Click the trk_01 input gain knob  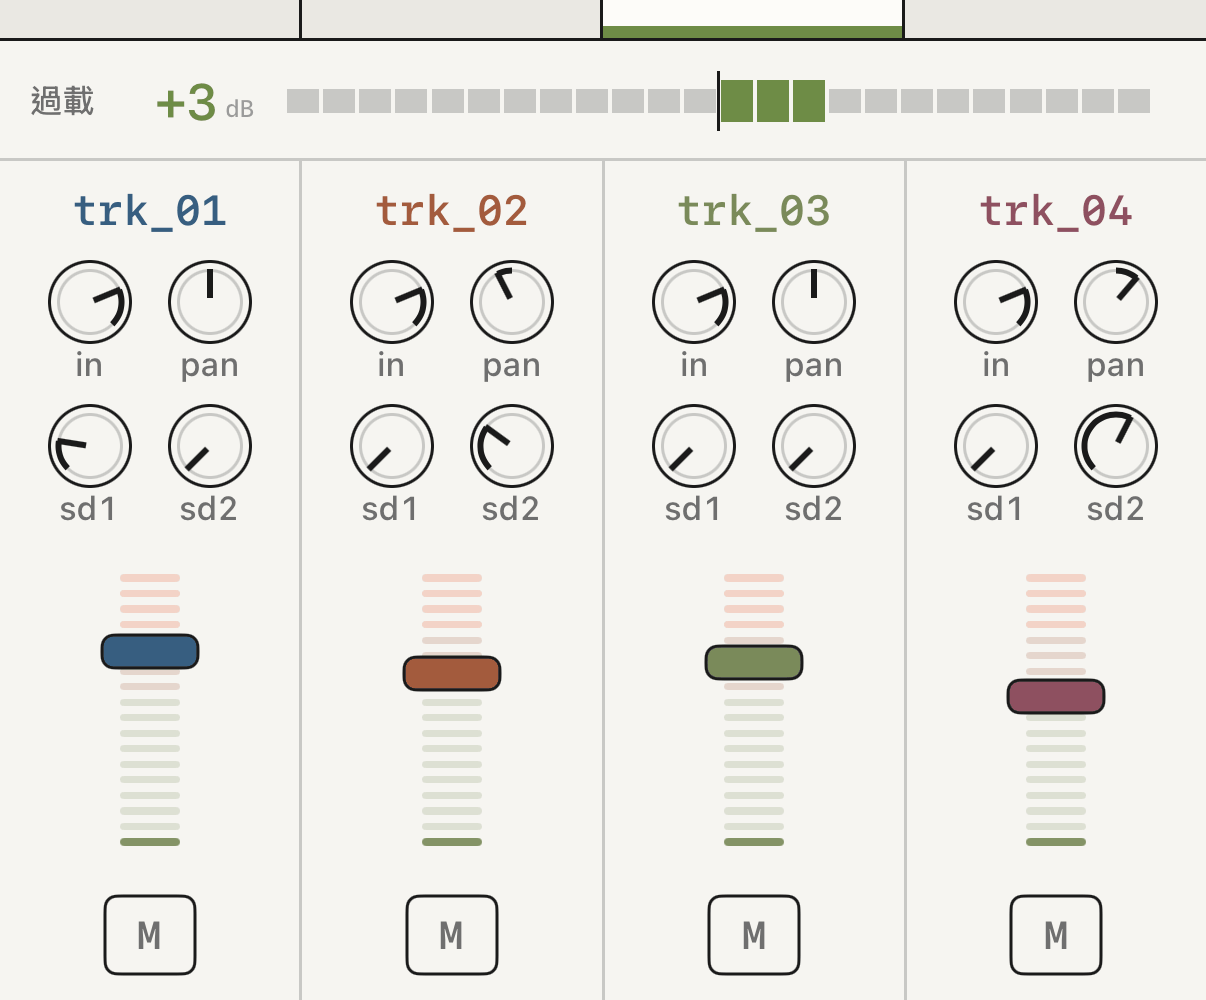tap(90, 302)
